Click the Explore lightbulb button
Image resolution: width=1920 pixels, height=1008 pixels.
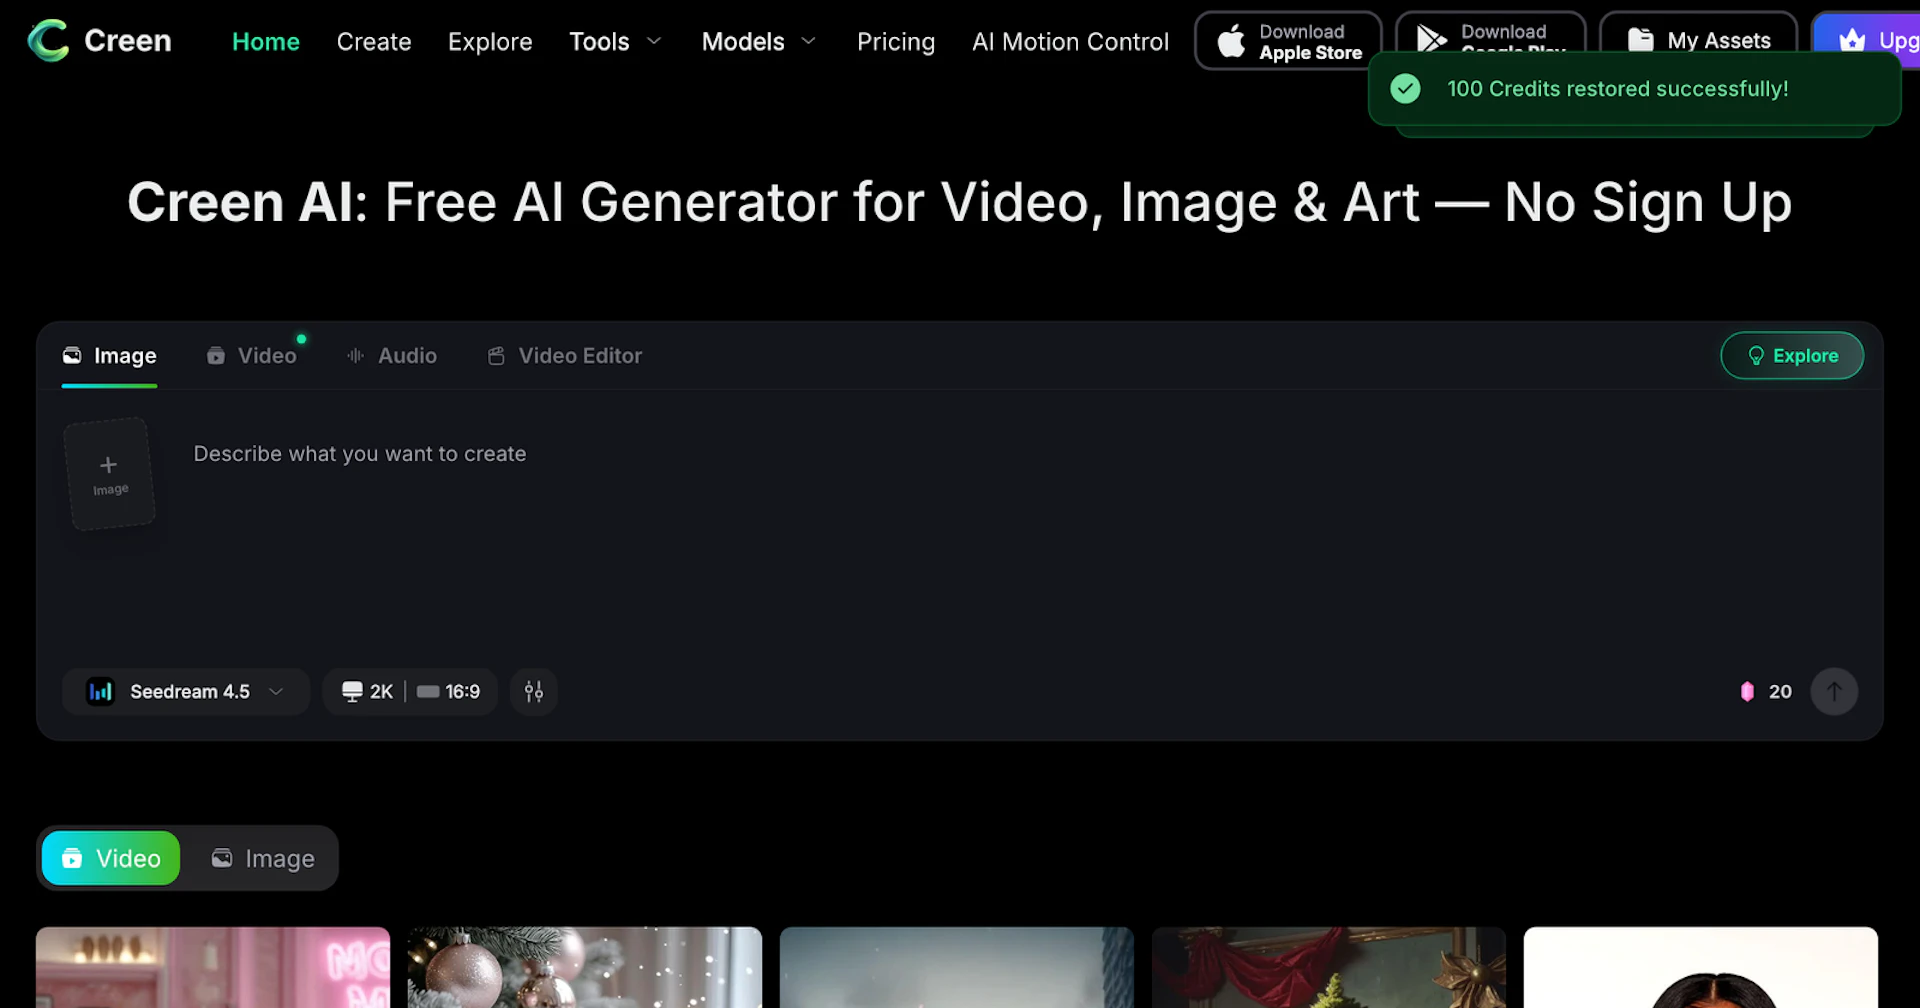pos(1792,356)
